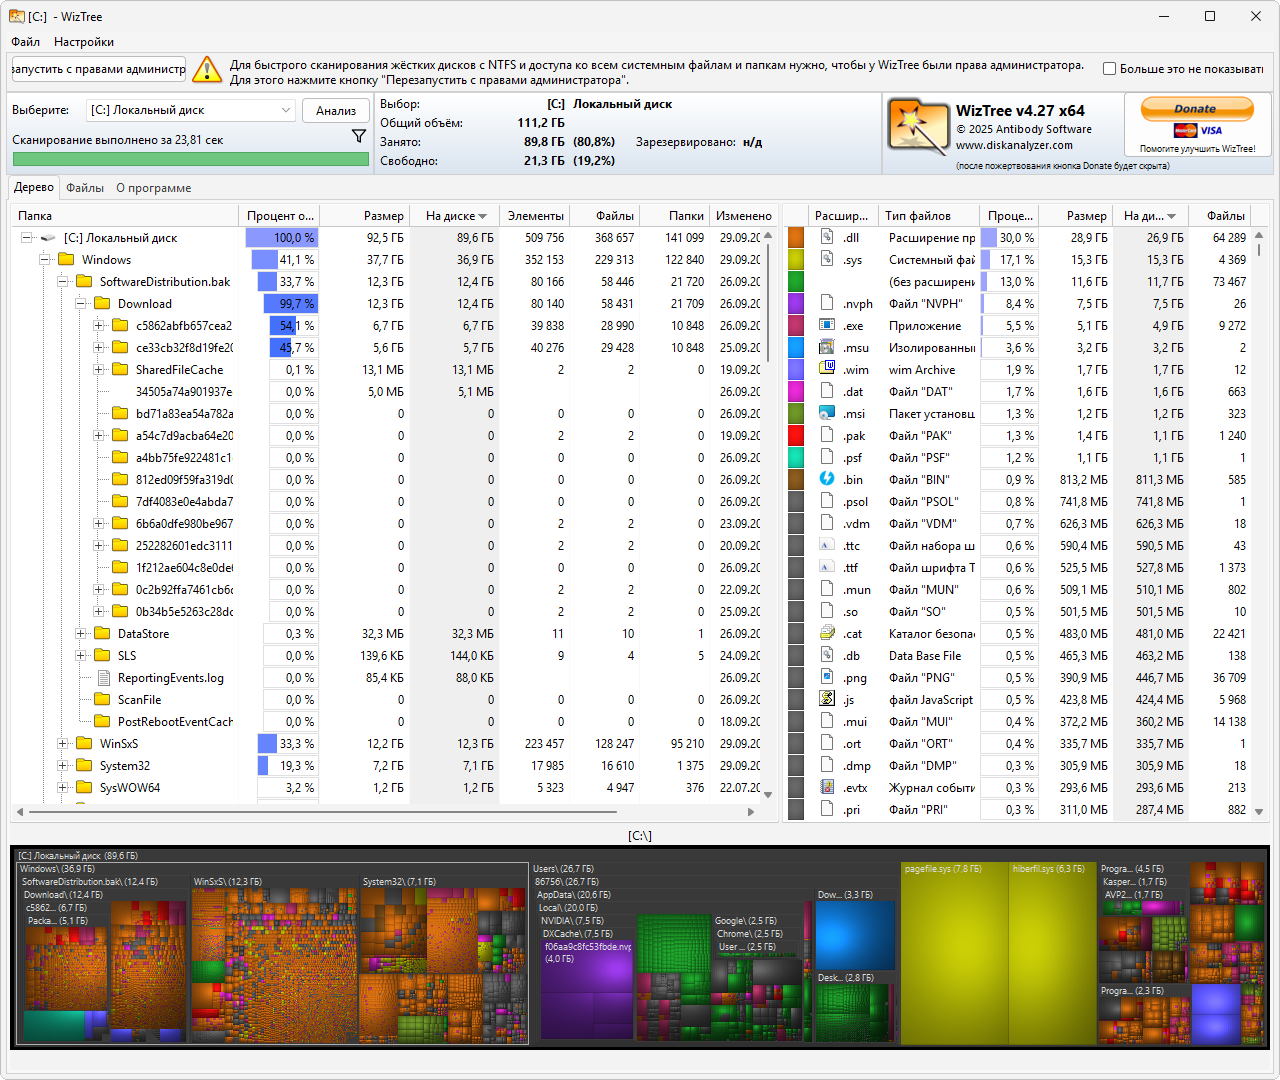Collapse the Download folder node
This screenshot has height=1080, width=1280.
[x=80, y=304]
